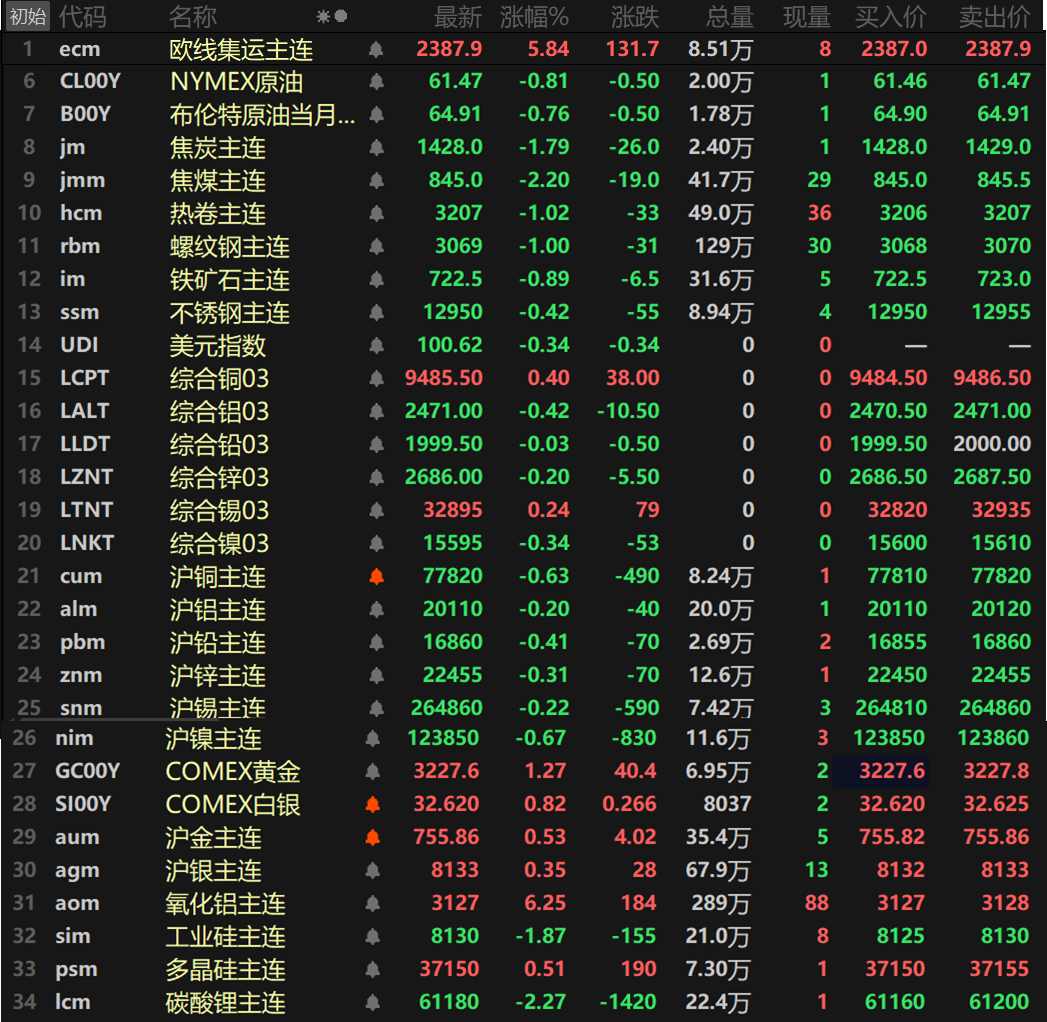Click the alert bell for 焦炭主连
1047x1022 pixels.
377,148
